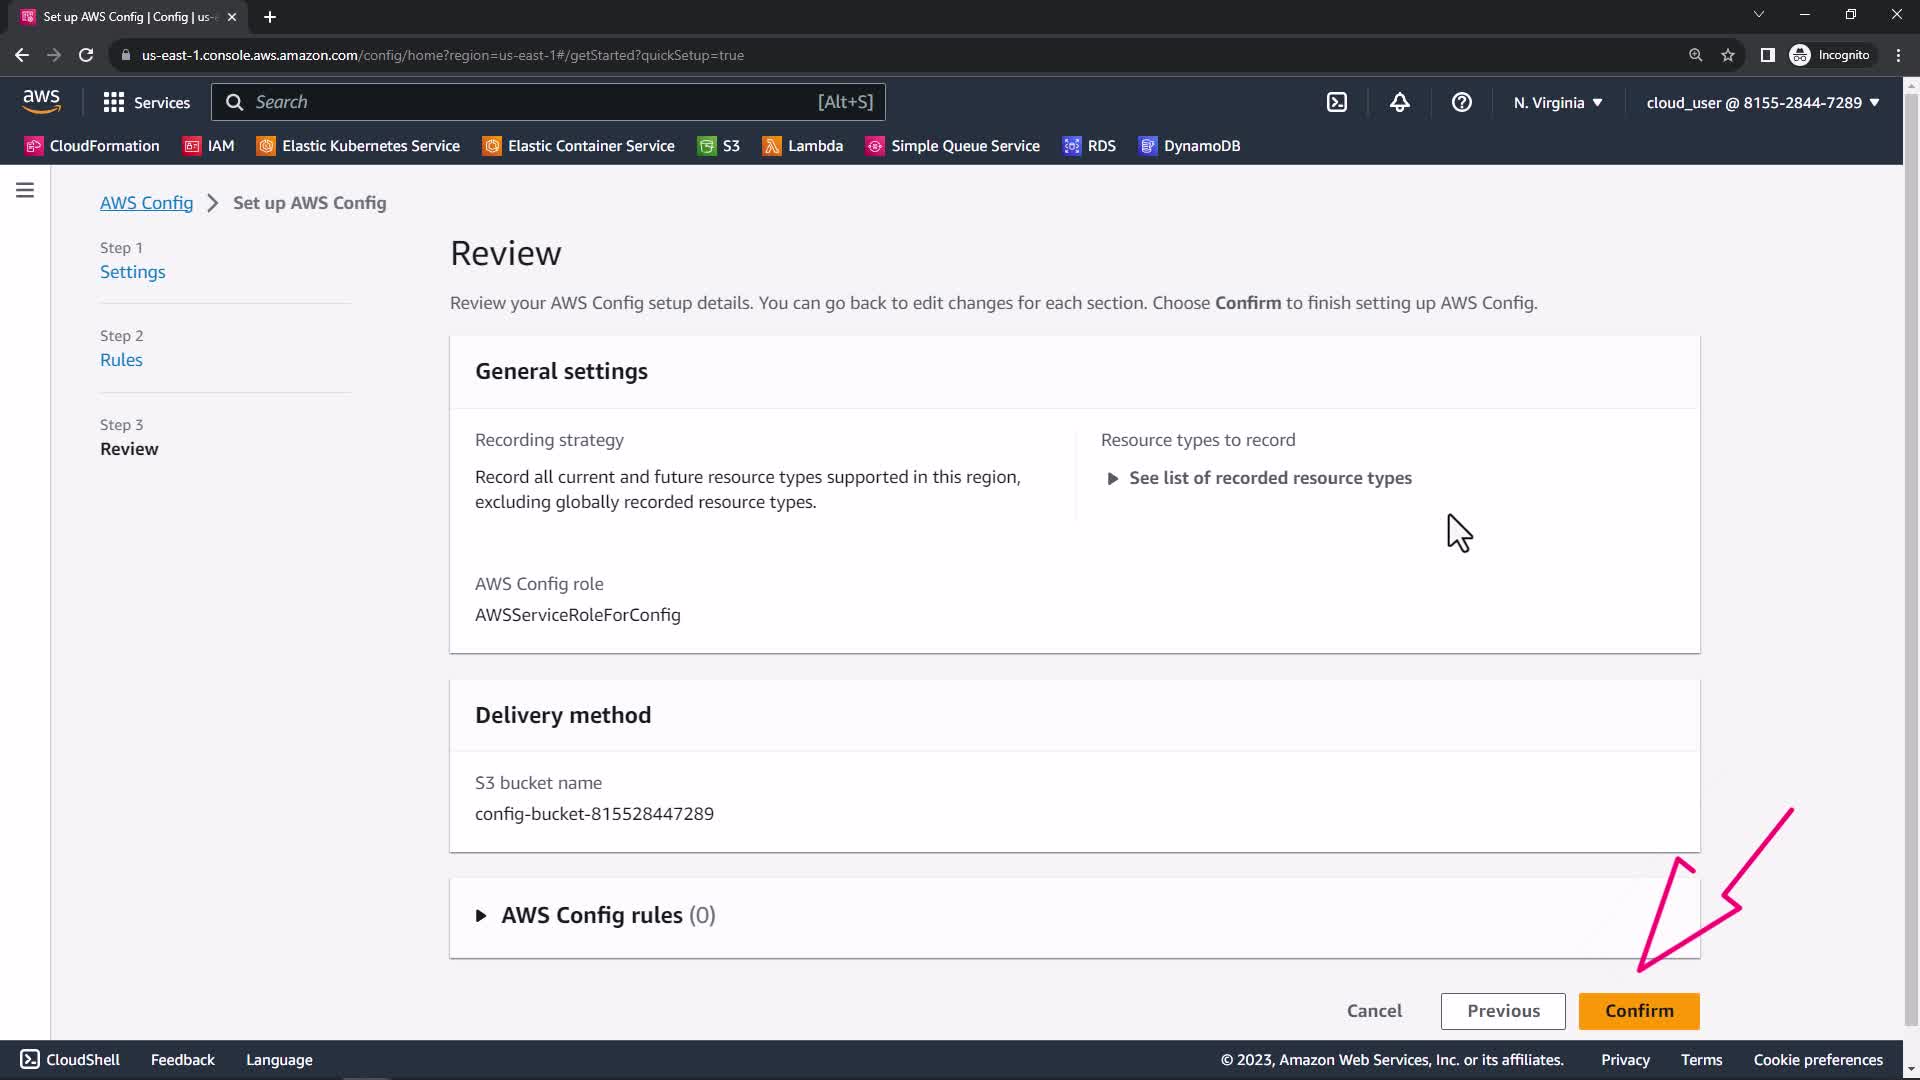Open the N. Virginia region dropdown
This screenshot has width=1920, height=1080.
(x=1557, y=102)
